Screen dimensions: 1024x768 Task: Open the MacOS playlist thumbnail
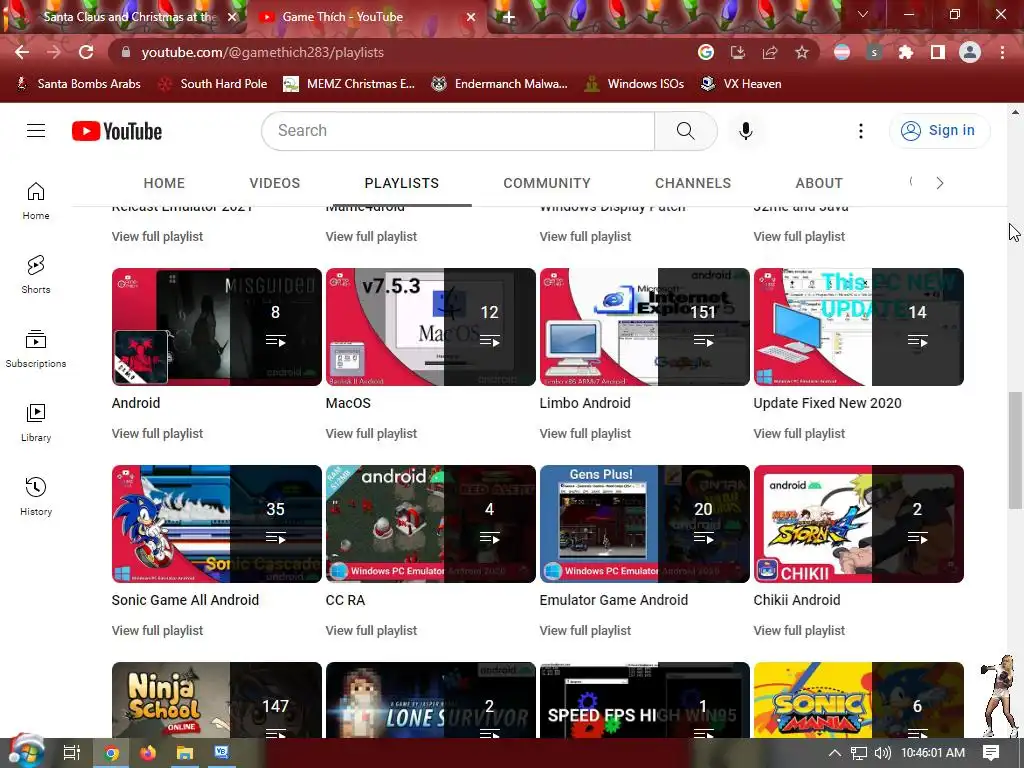(x=430, y=327)
